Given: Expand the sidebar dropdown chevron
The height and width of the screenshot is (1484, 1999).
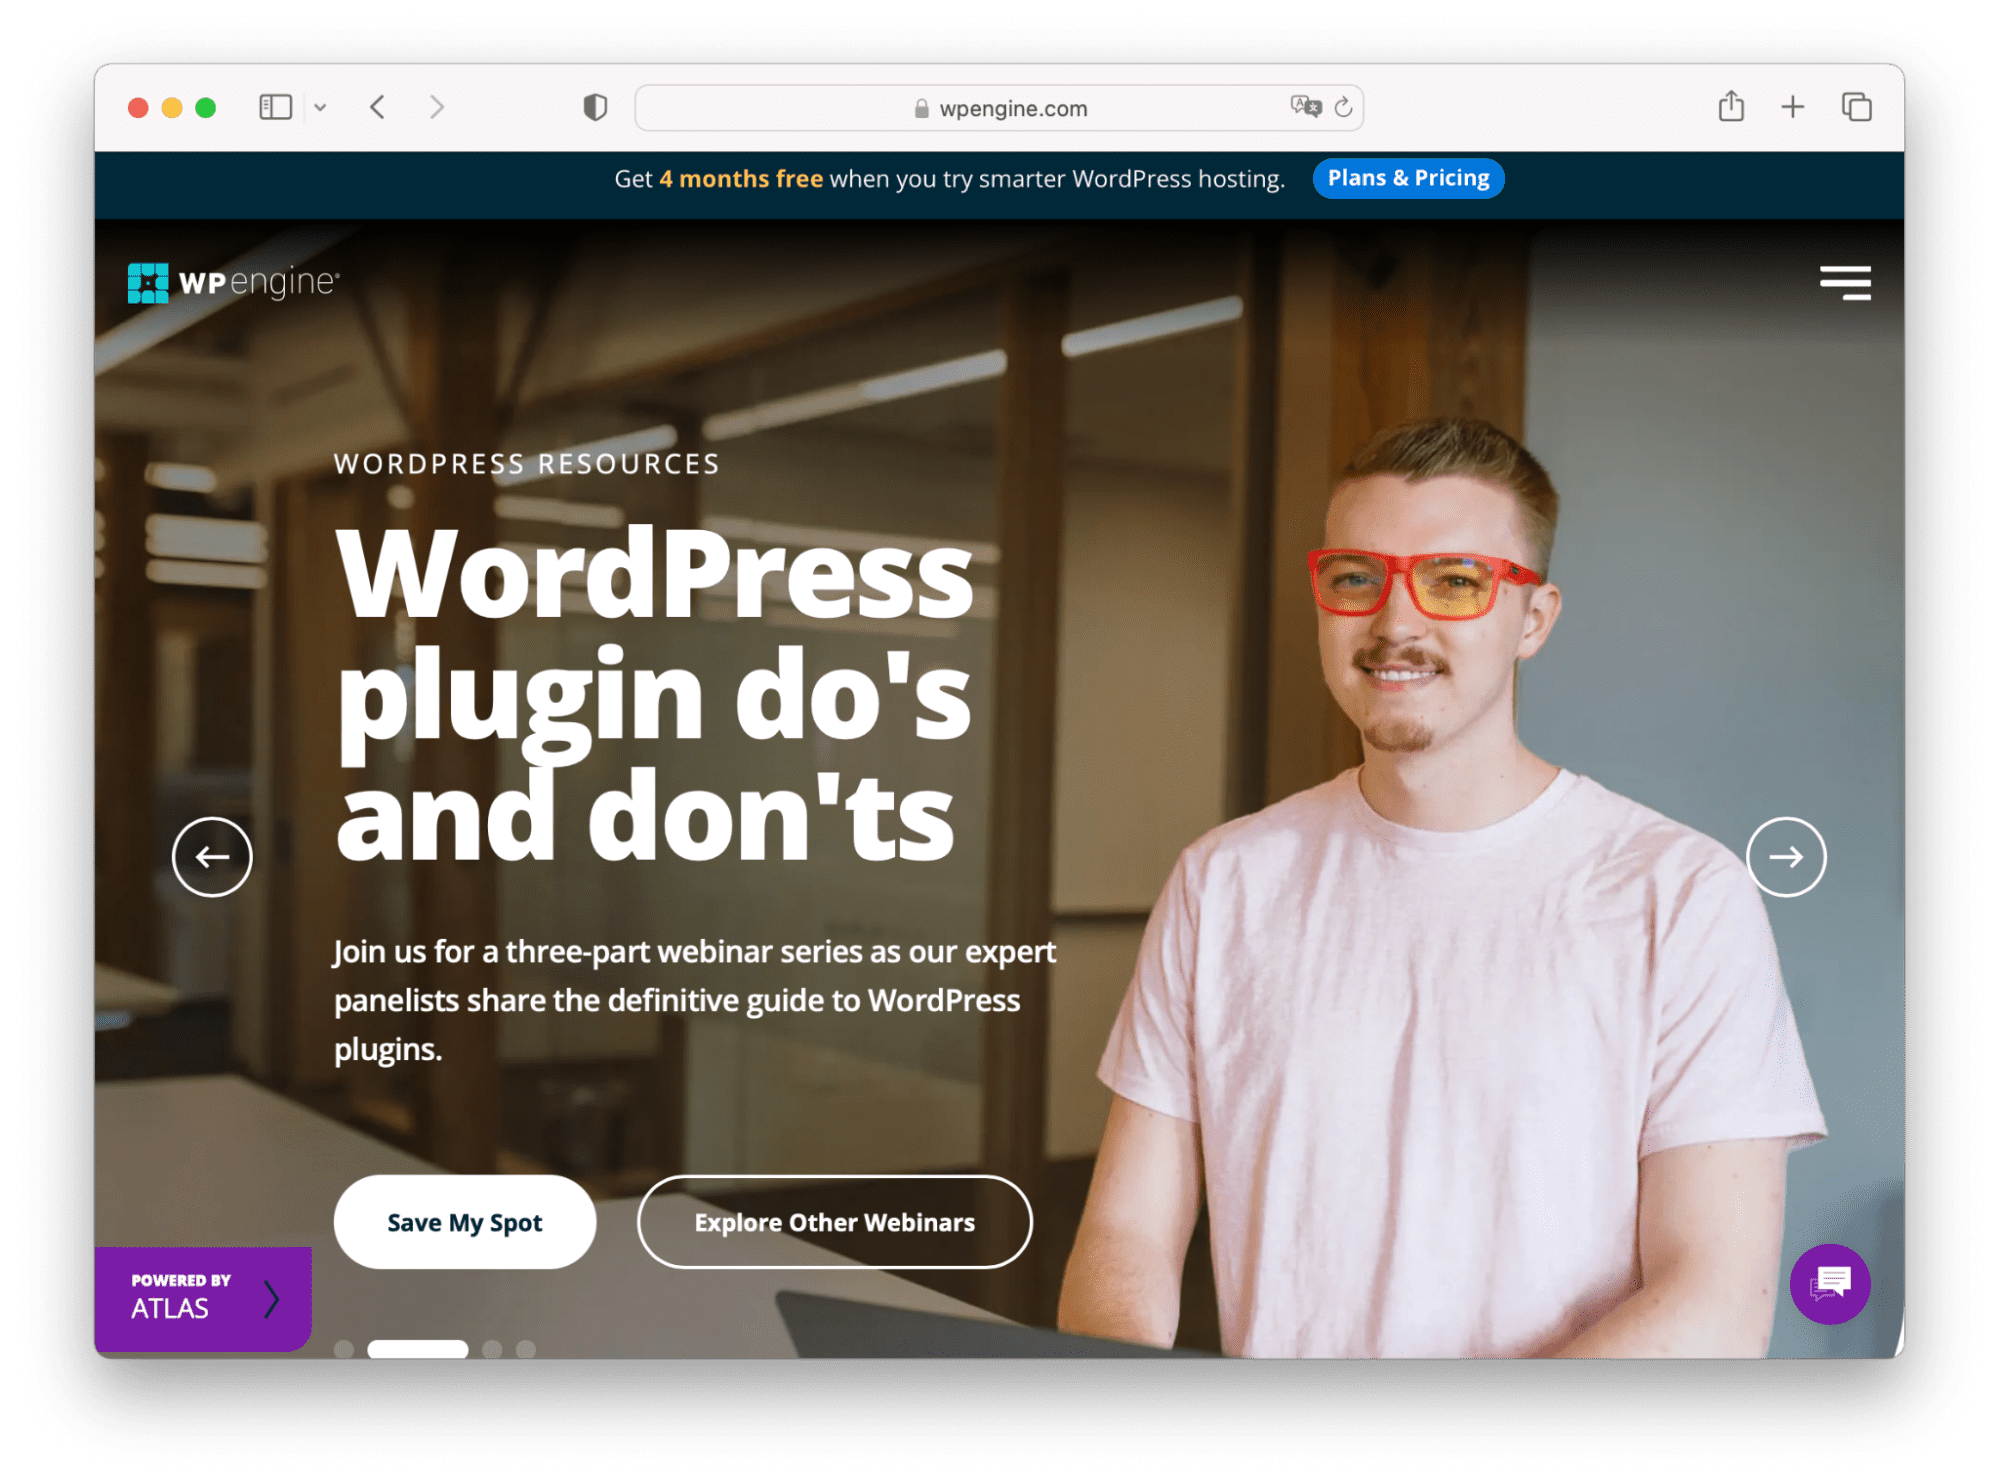Looking at the screenshot, I should click(320, 107).
